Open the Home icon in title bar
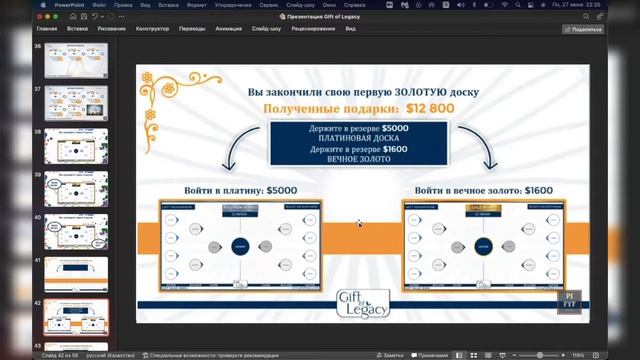This screenshot has height=360, width=640. point(73,17)
